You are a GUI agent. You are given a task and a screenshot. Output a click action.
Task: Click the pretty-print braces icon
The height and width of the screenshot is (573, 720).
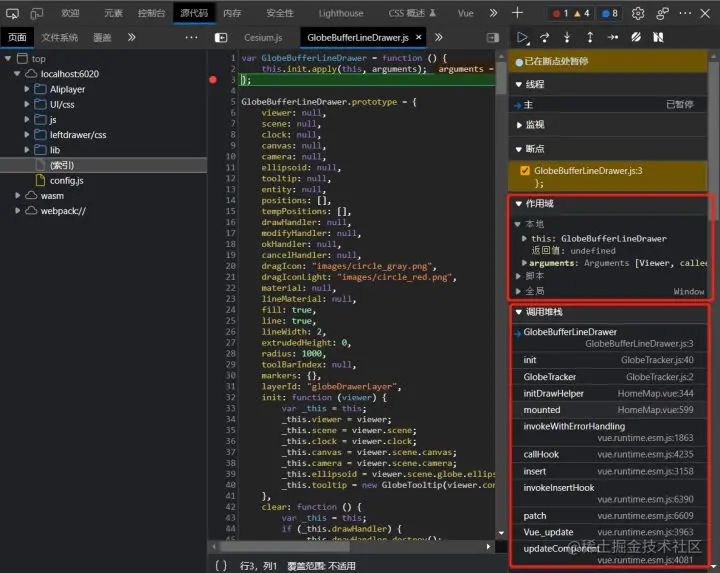coord(222,565)
